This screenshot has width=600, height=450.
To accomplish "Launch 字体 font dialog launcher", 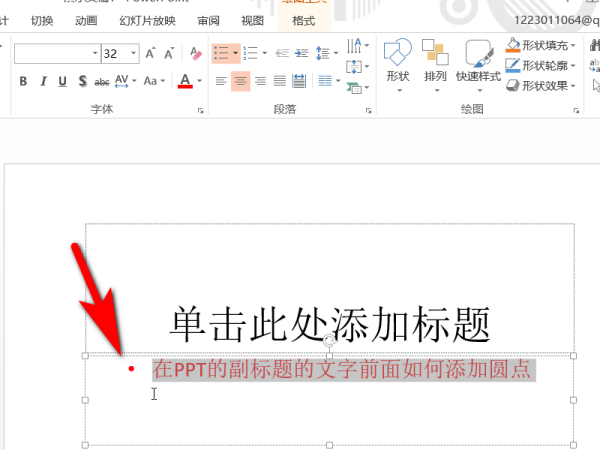I will 201,111.
